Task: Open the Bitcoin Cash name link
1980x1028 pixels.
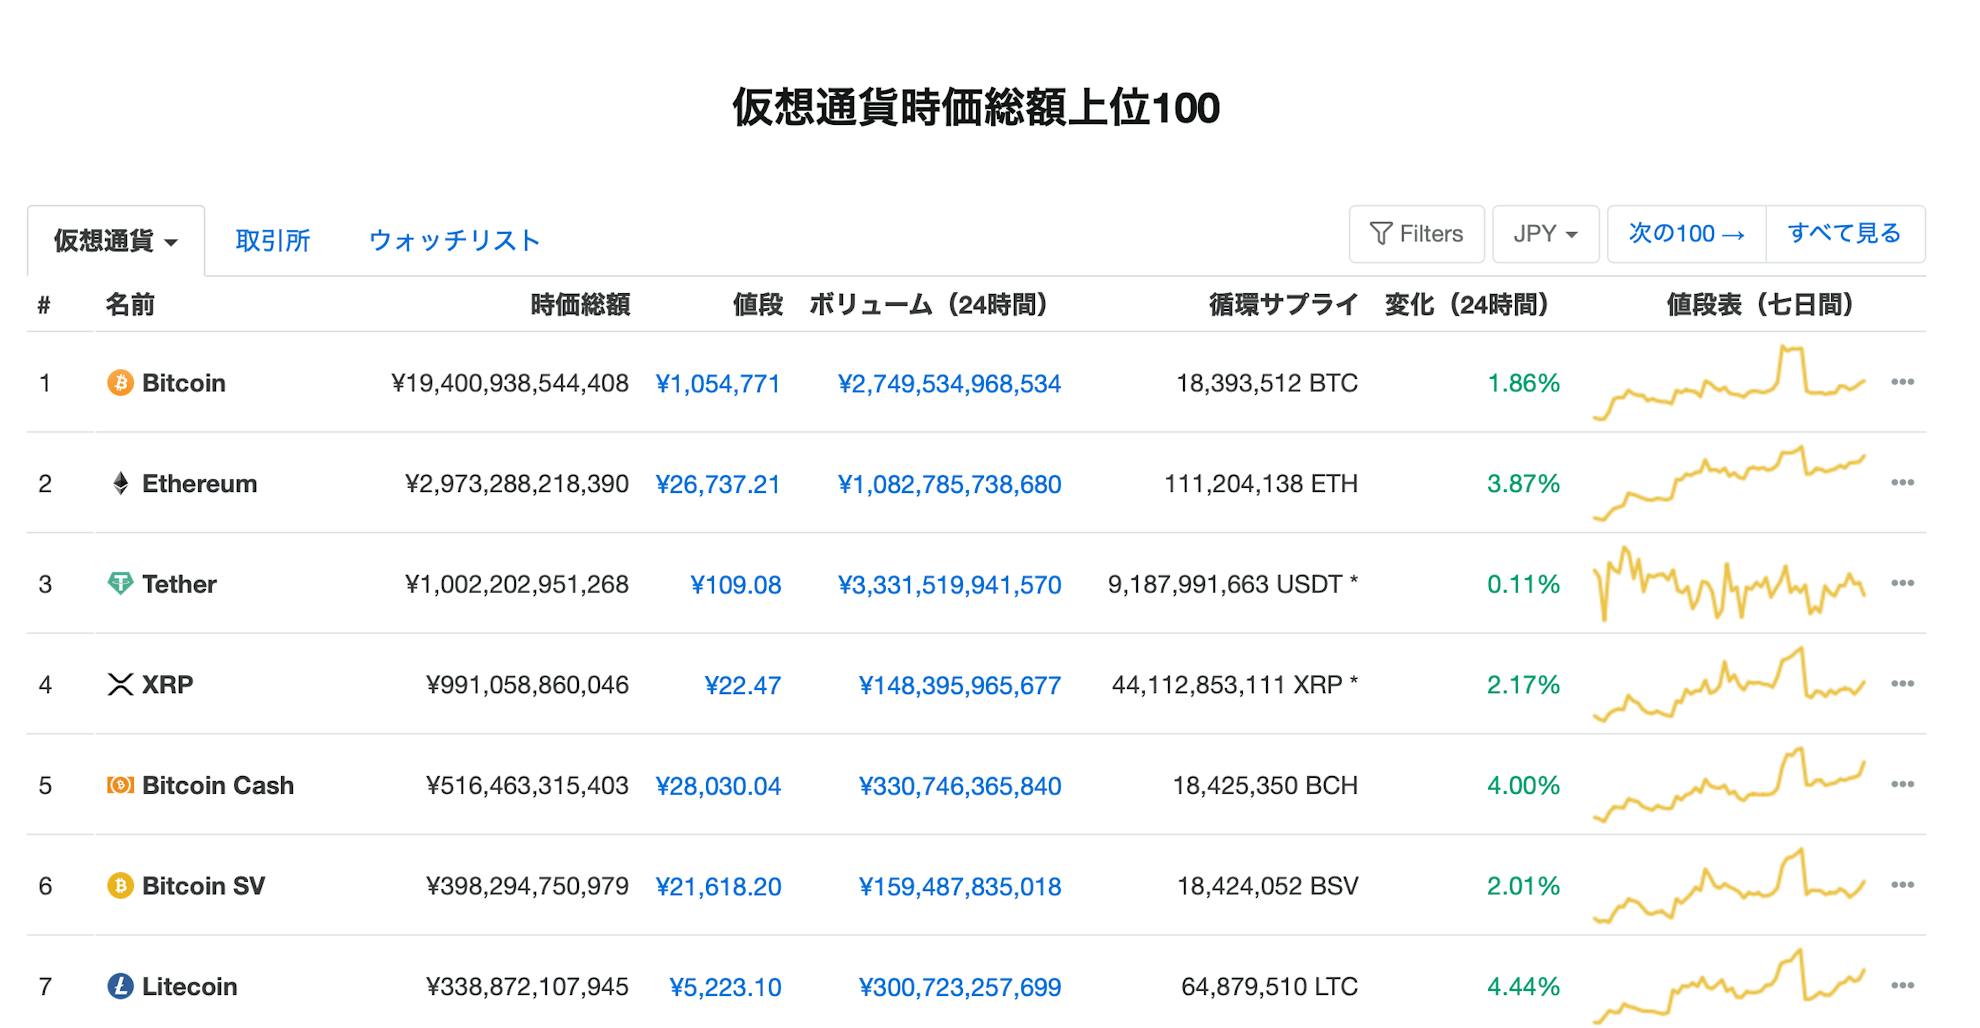Action: 218,785
